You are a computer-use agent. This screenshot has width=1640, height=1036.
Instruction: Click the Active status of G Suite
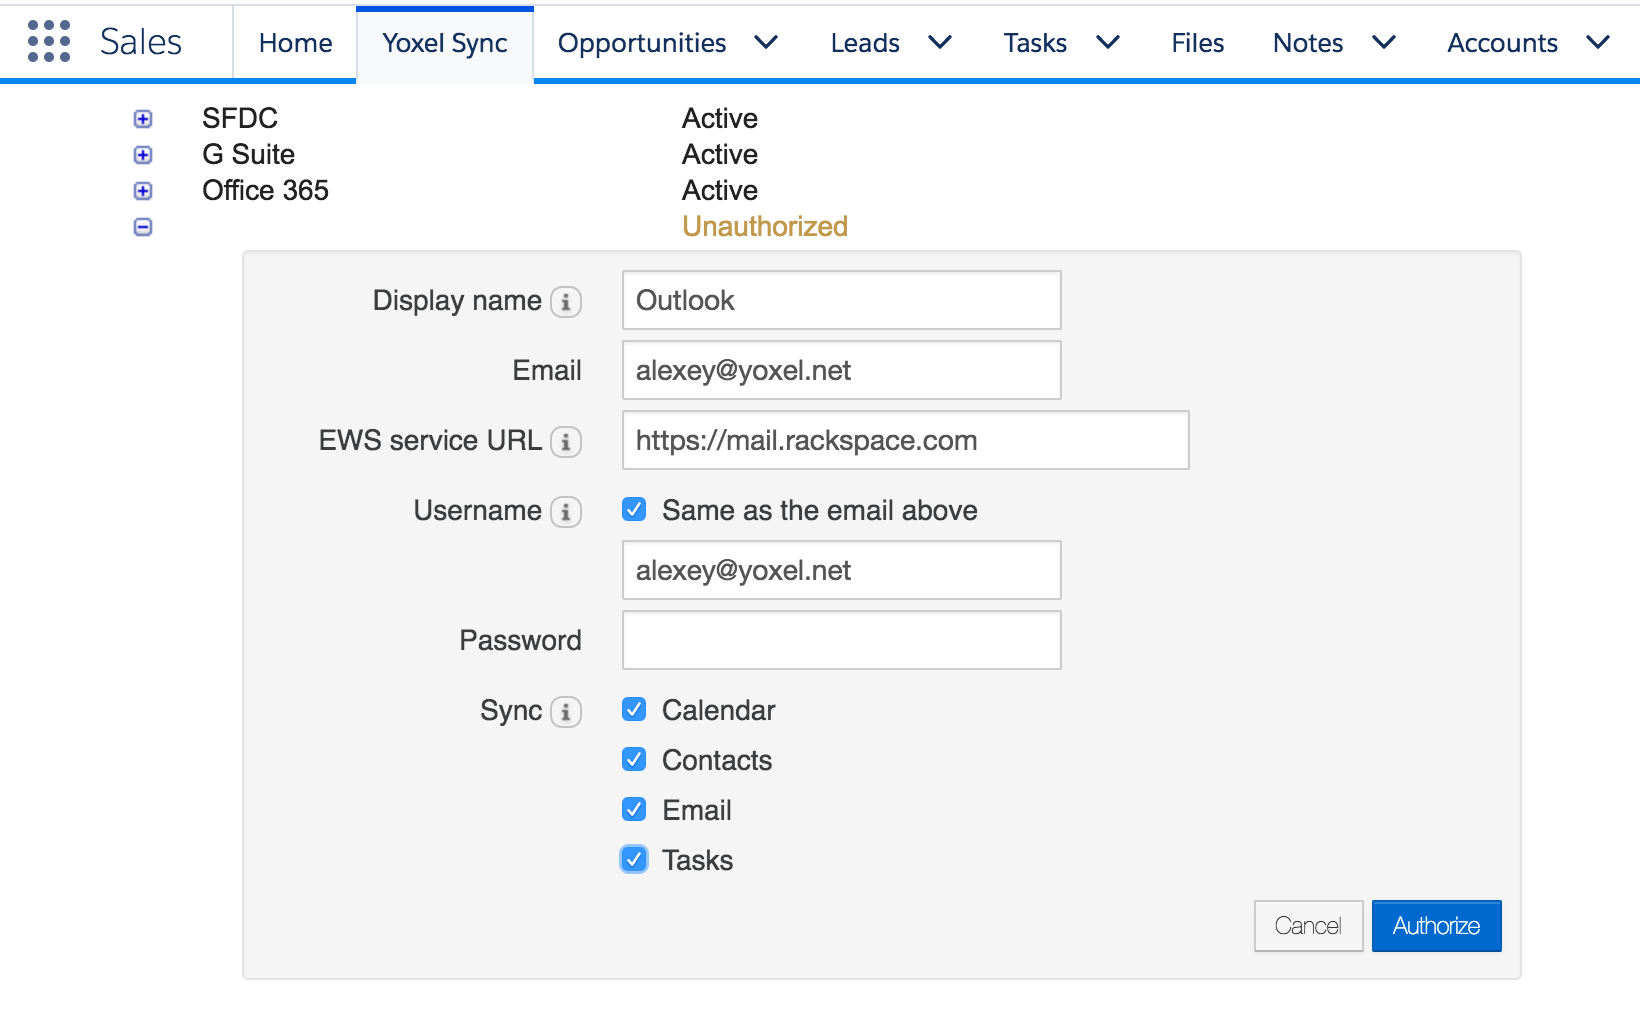(x=720, y=154)
